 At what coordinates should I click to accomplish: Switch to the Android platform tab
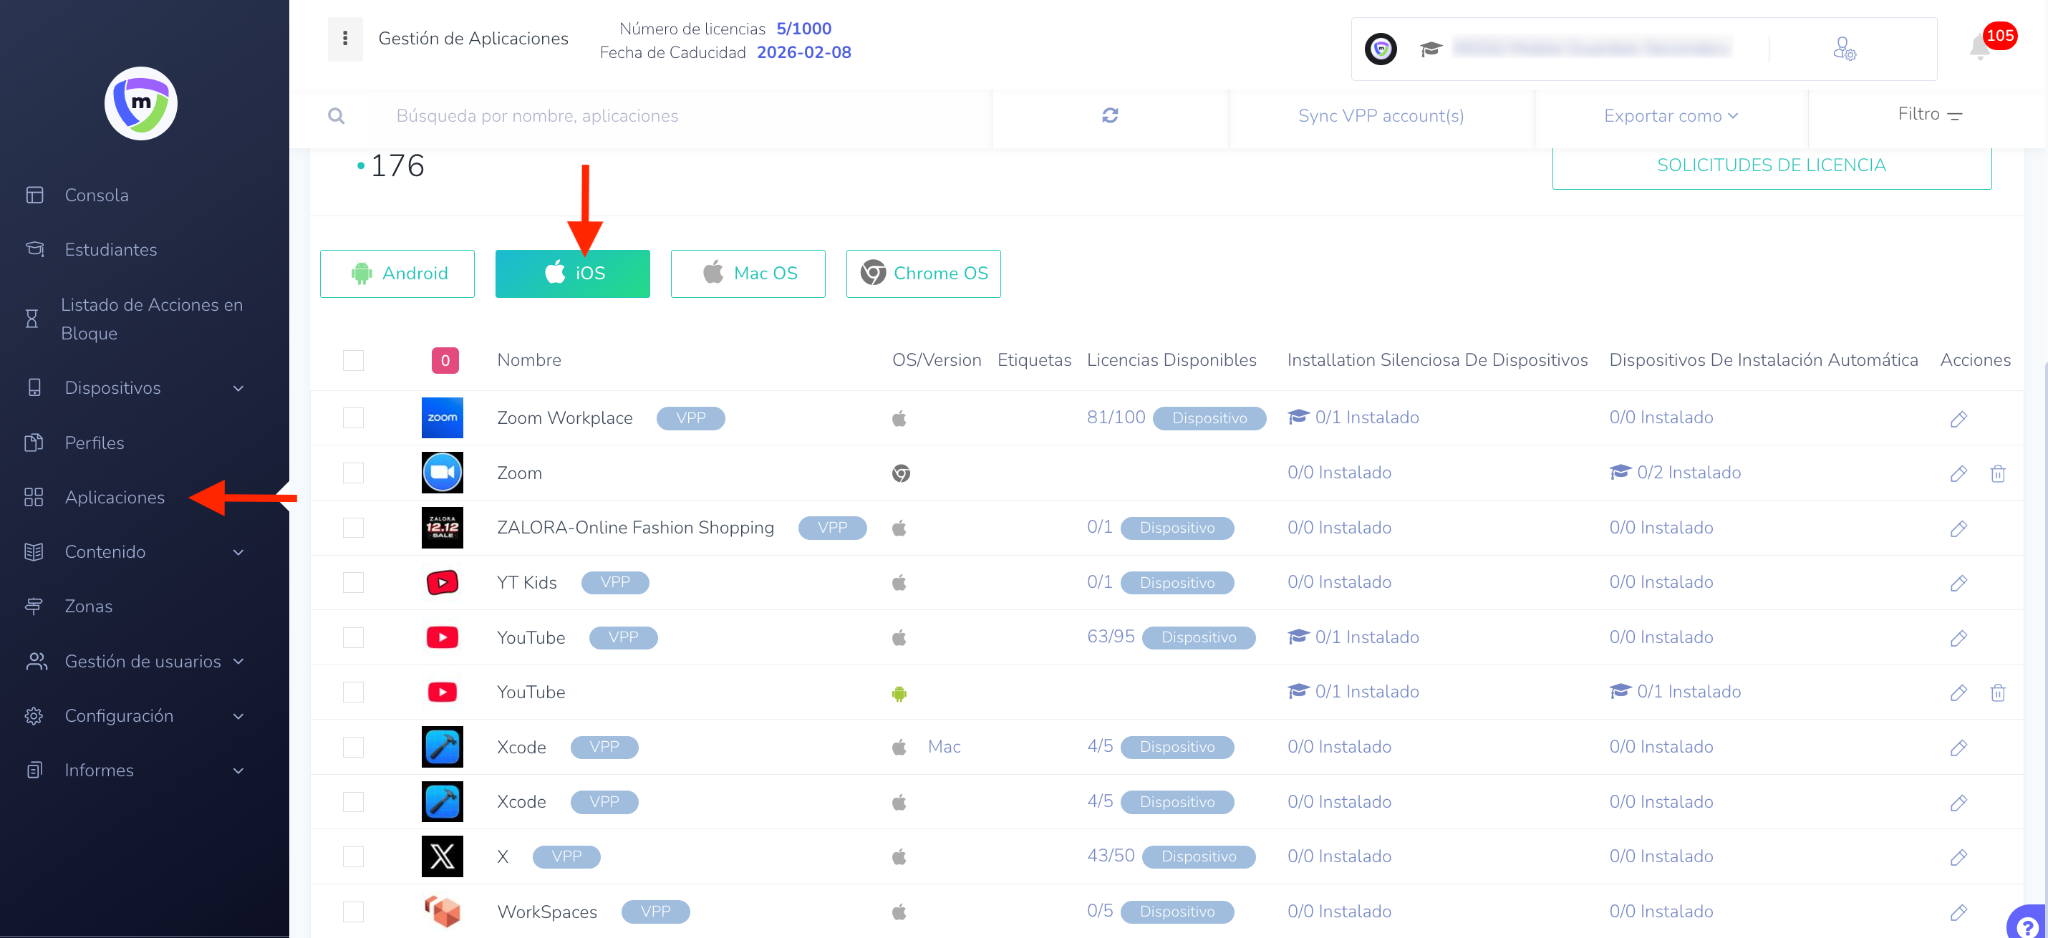coord(397,274)
